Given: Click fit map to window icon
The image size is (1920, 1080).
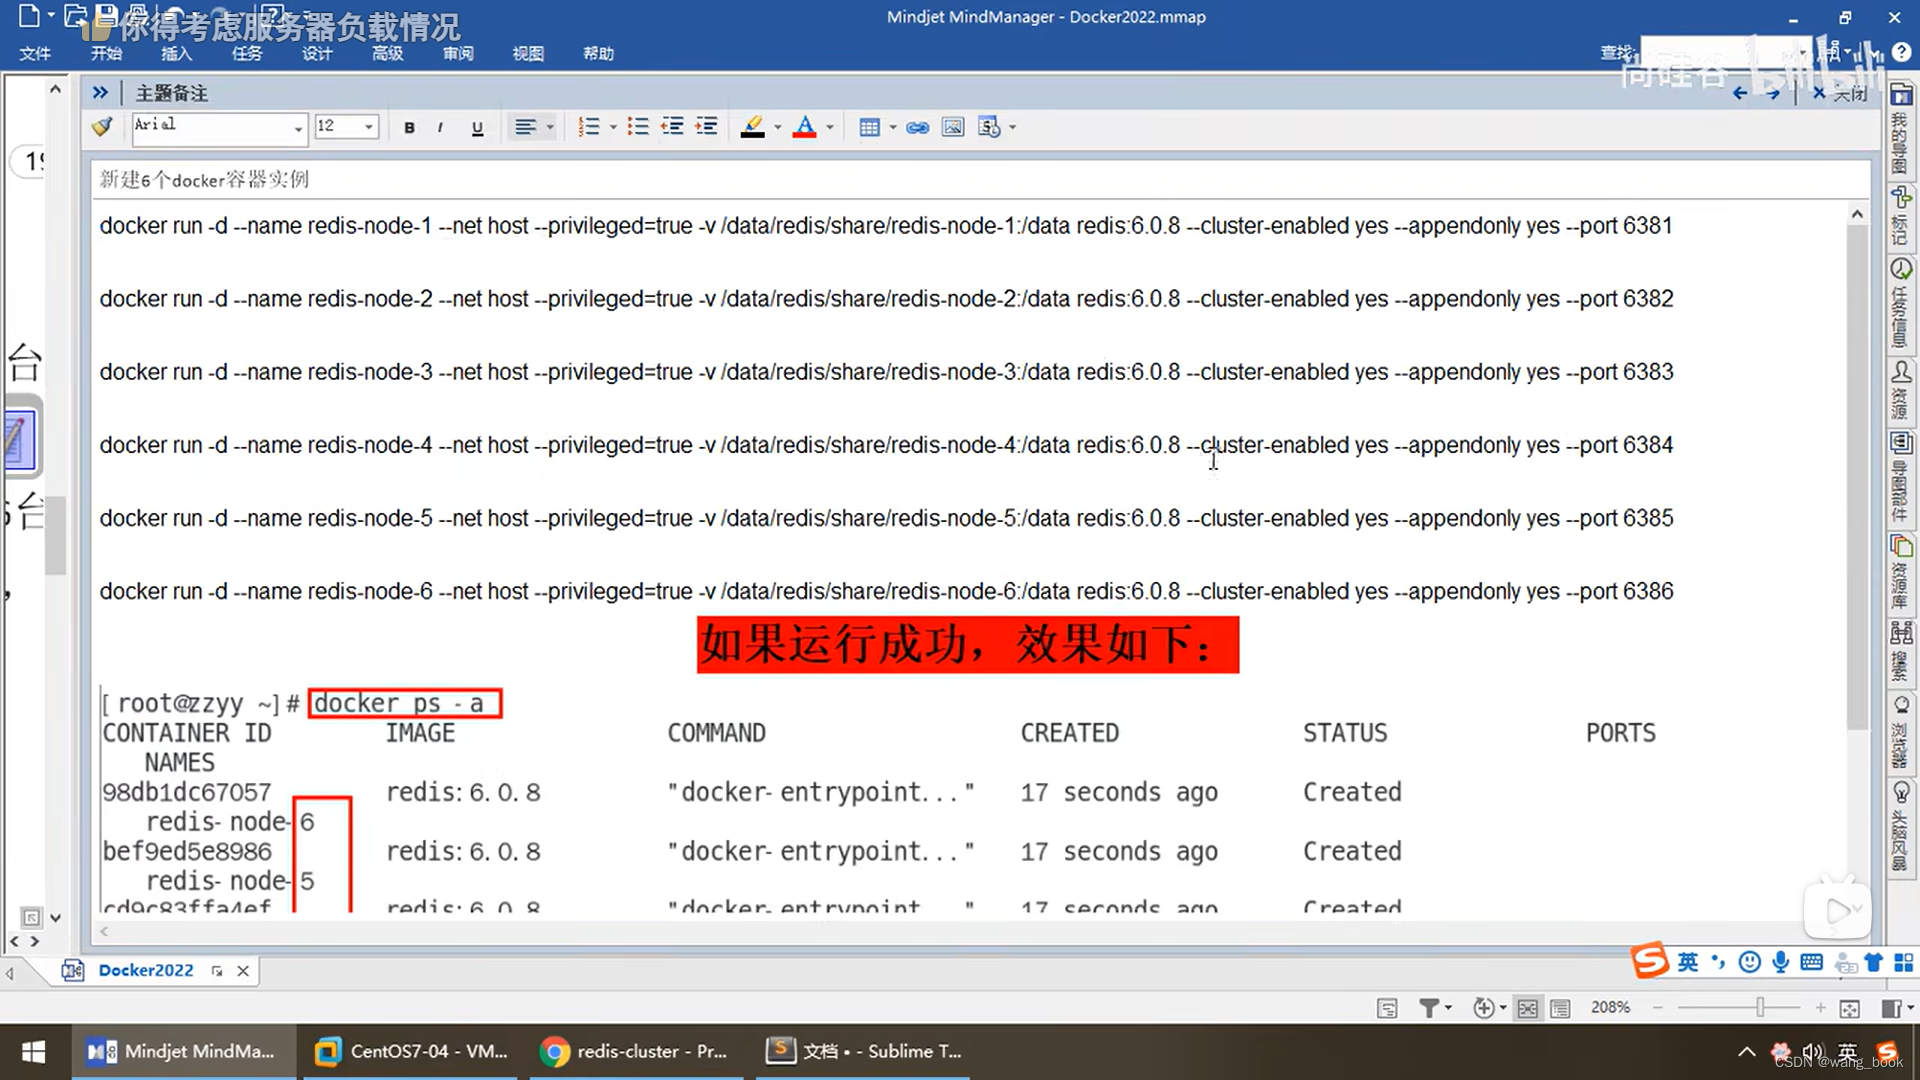Looking at the screenshot, I should pos(1850,1008).
